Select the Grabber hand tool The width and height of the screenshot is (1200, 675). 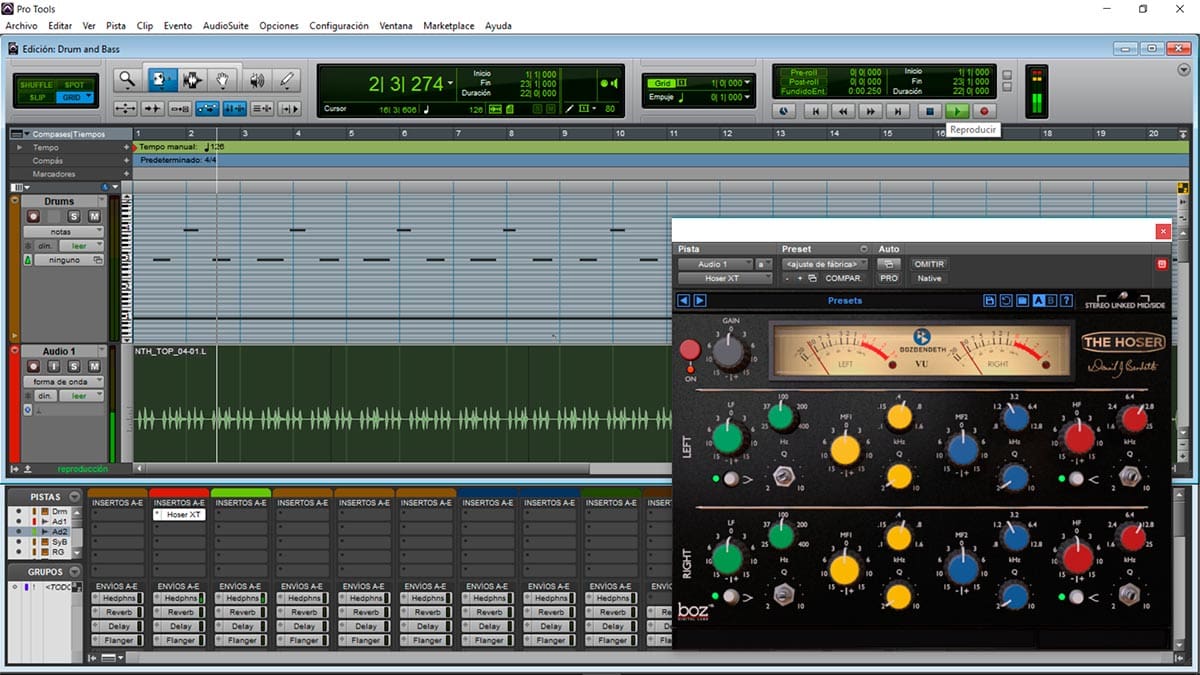tap(223, 80)
